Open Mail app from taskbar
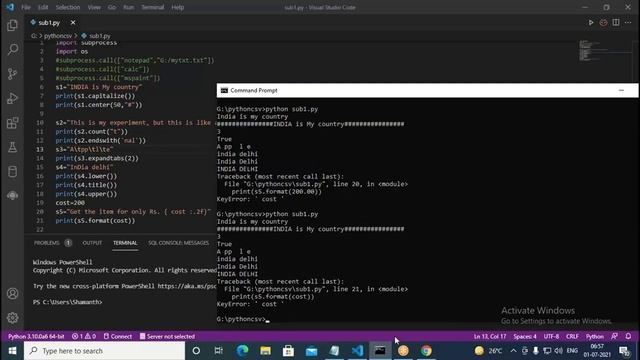Image resolution: width=640 pixels, height=360 pixels. pyautogui.click(x=311, y=351)
